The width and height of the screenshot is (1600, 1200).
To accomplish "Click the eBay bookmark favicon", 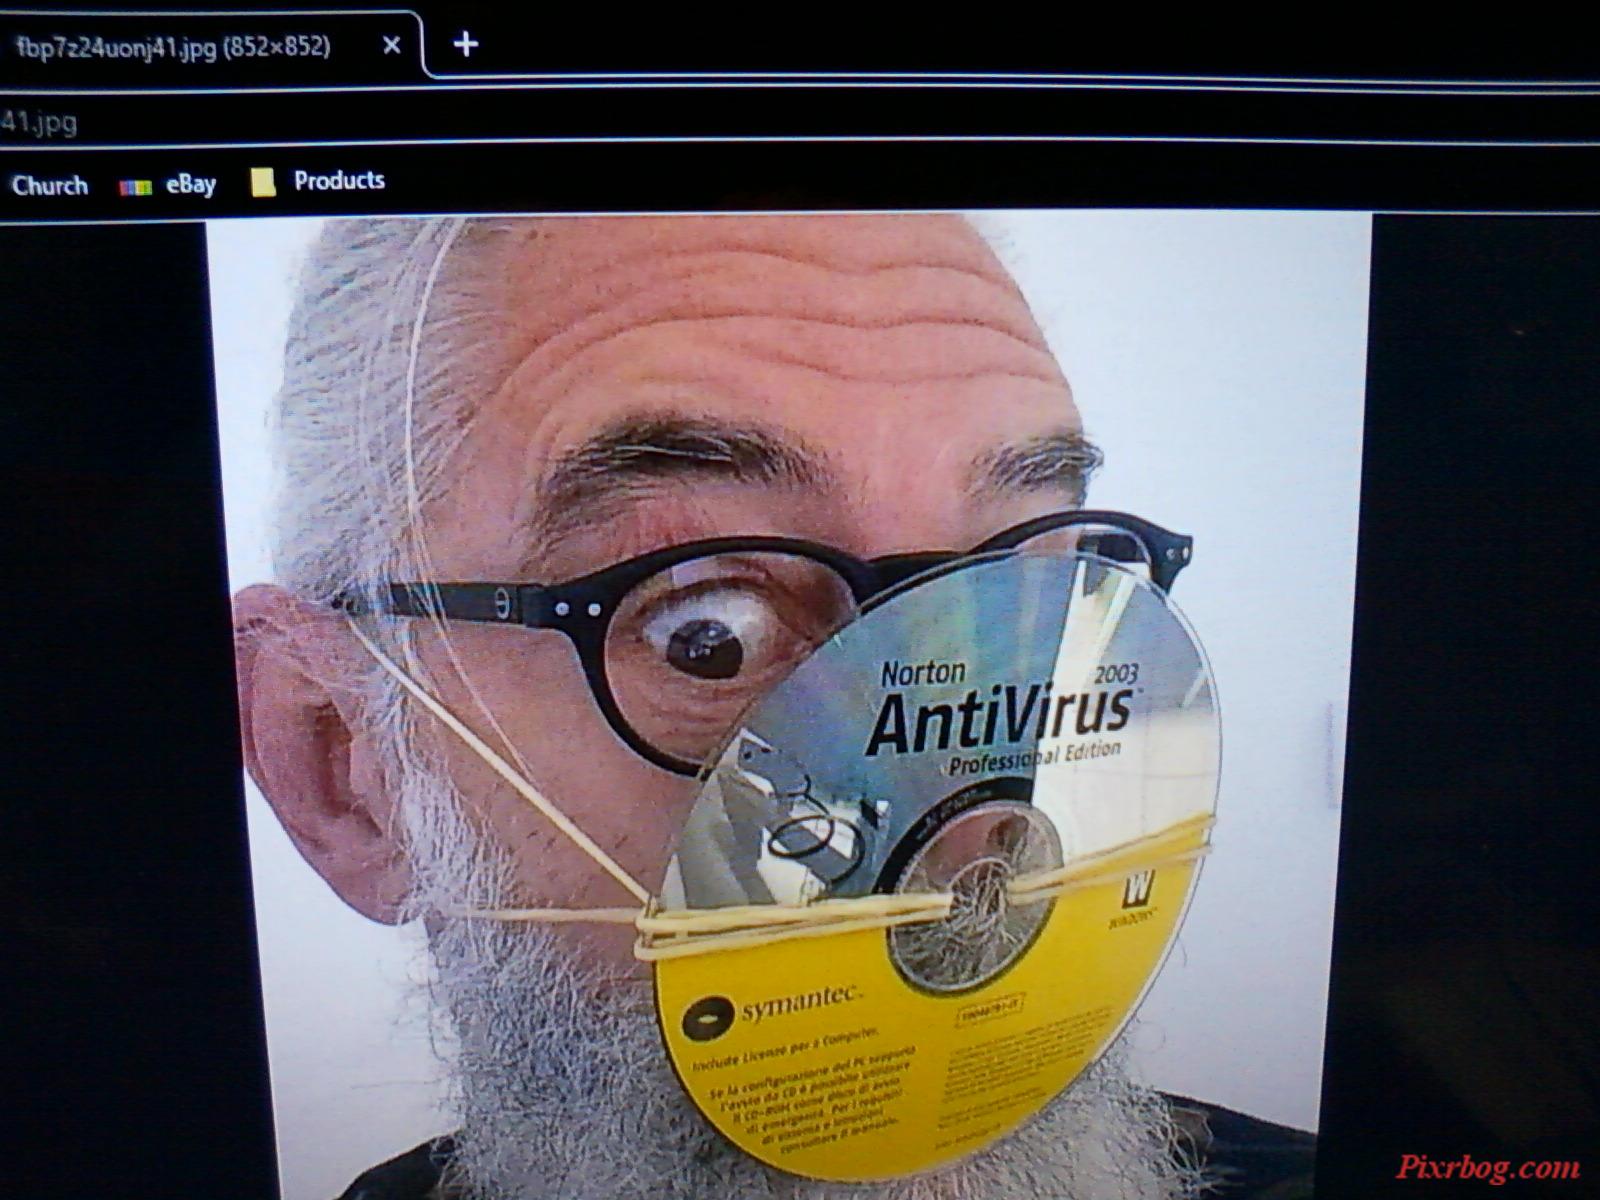I will click(135, 187).
